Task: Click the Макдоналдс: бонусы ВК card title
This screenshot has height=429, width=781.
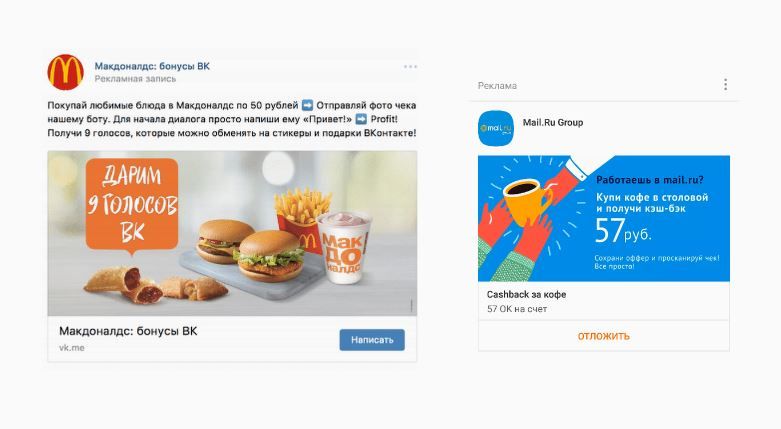Action: click(128, 331)
